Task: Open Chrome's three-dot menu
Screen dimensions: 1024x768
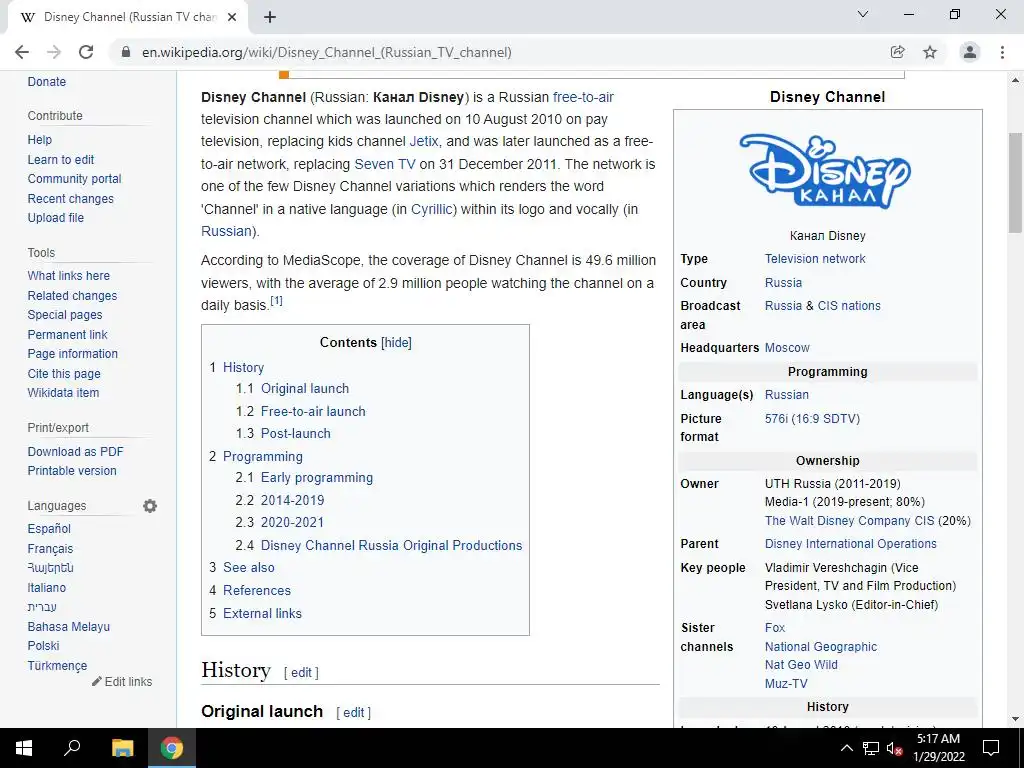Action: coord(1002,52)
